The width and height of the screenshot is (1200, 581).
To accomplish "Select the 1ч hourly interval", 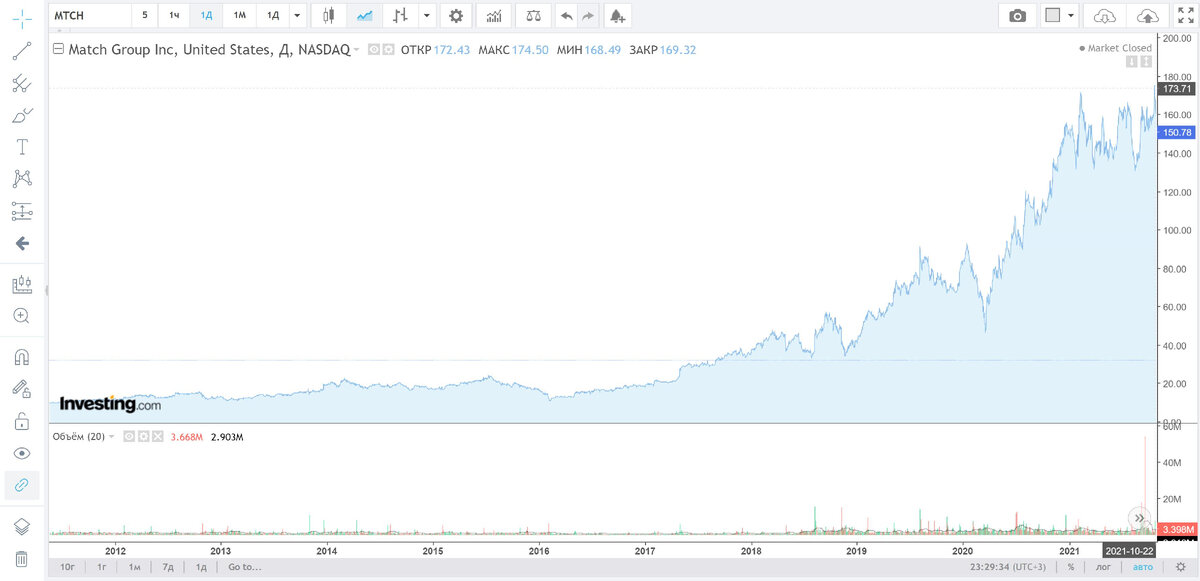I will coord(175,15).
